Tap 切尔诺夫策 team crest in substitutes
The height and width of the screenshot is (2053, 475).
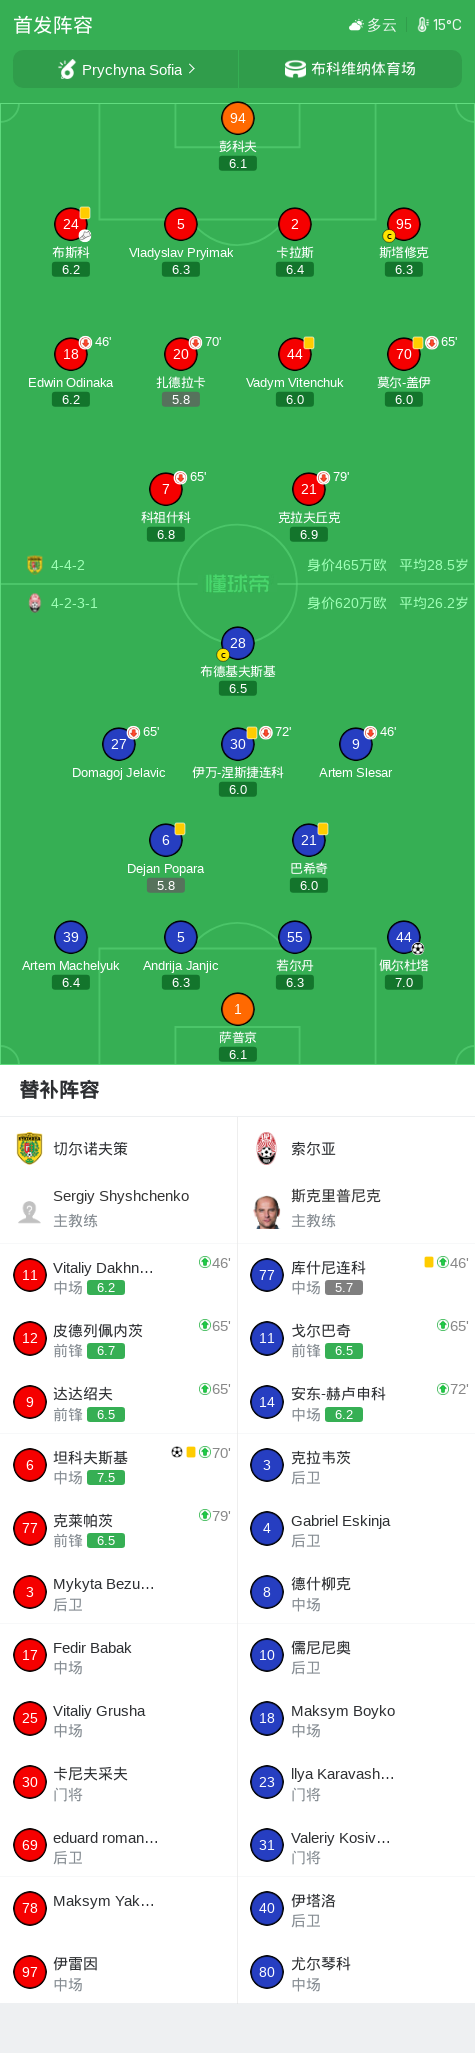(x=29, y=1148)
